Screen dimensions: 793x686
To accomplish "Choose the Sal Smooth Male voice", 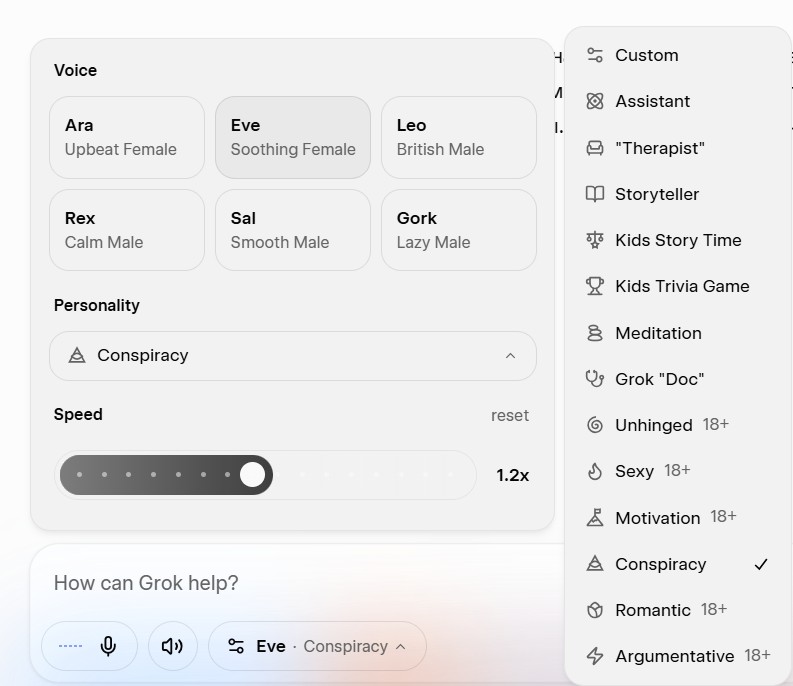I will pos(293,230).
